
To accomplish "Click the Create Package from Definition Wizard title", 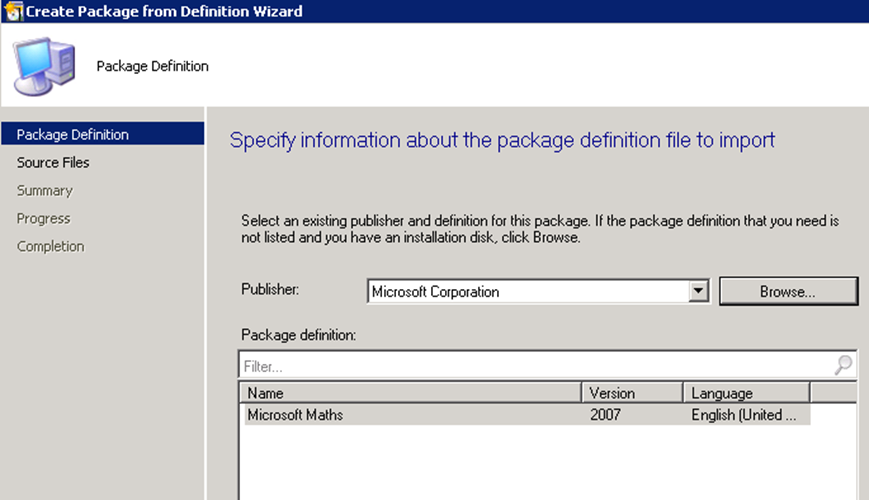I will tap(164, 11).
